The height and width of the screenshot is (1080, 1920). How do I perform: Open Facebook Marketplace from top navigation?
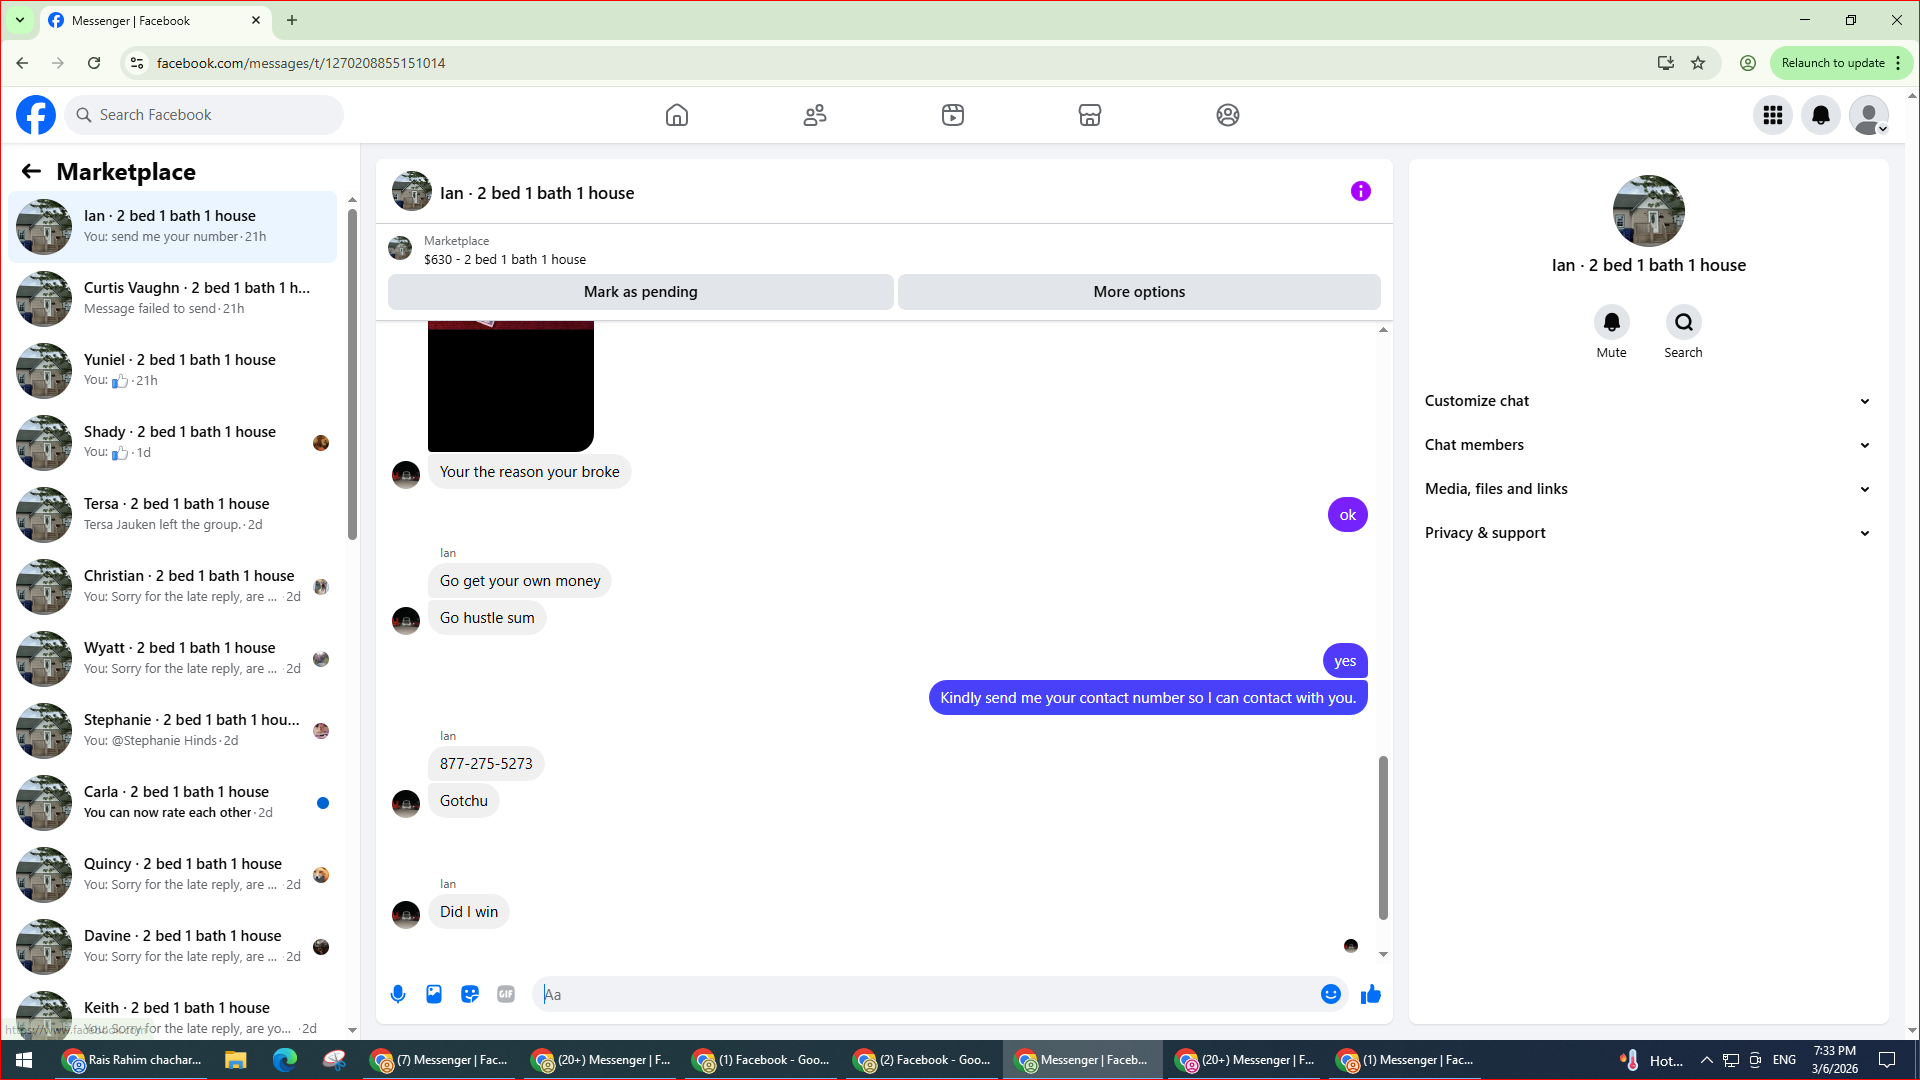pos(1090,115)
